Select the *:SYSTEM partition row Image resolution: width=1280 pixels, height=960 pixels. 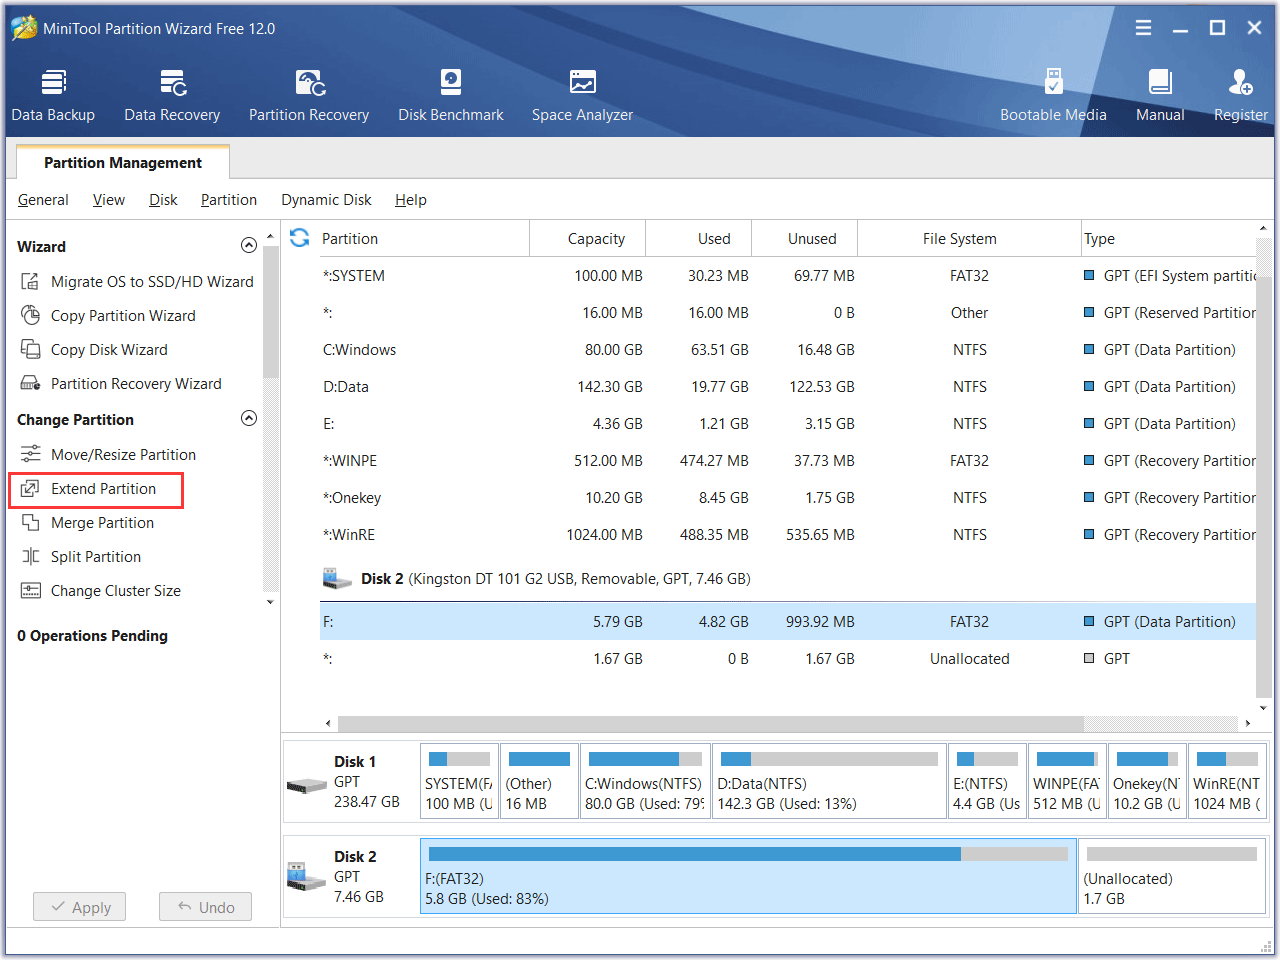coord(787,276)
